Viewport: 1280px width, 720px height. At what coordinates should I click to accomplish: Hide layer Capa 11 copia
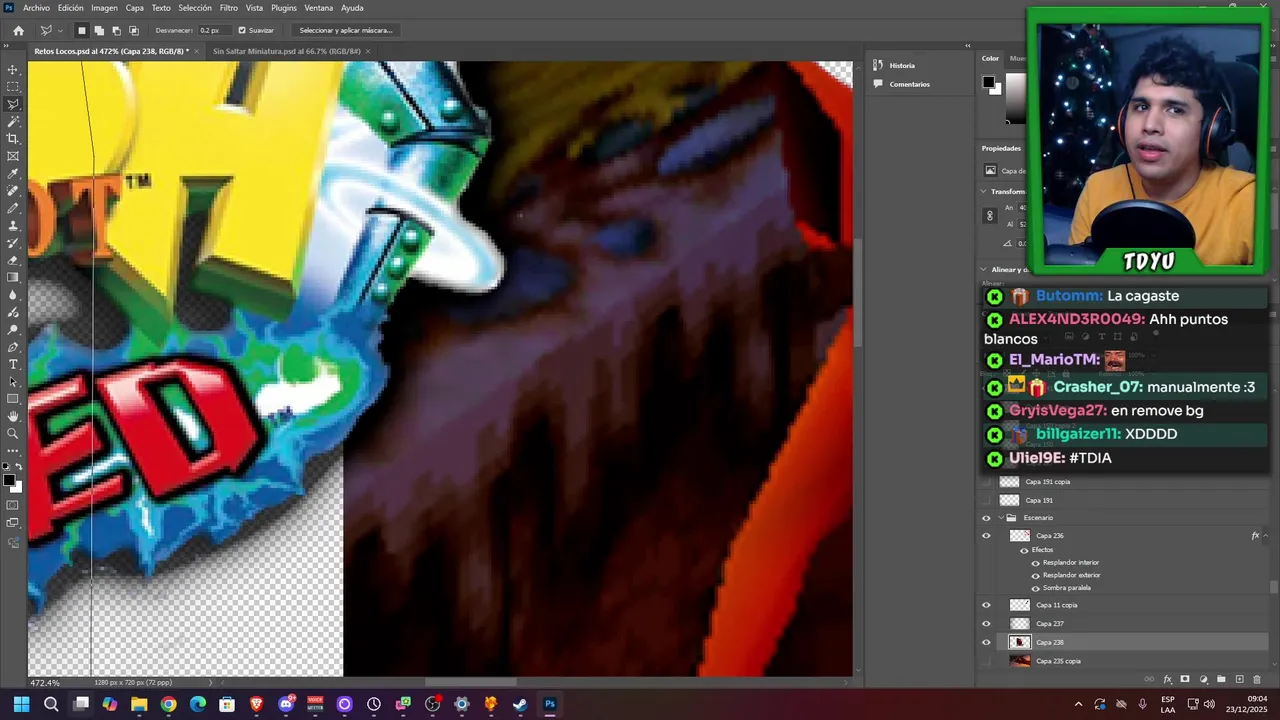pyautogui.click(x=986, y=605)
